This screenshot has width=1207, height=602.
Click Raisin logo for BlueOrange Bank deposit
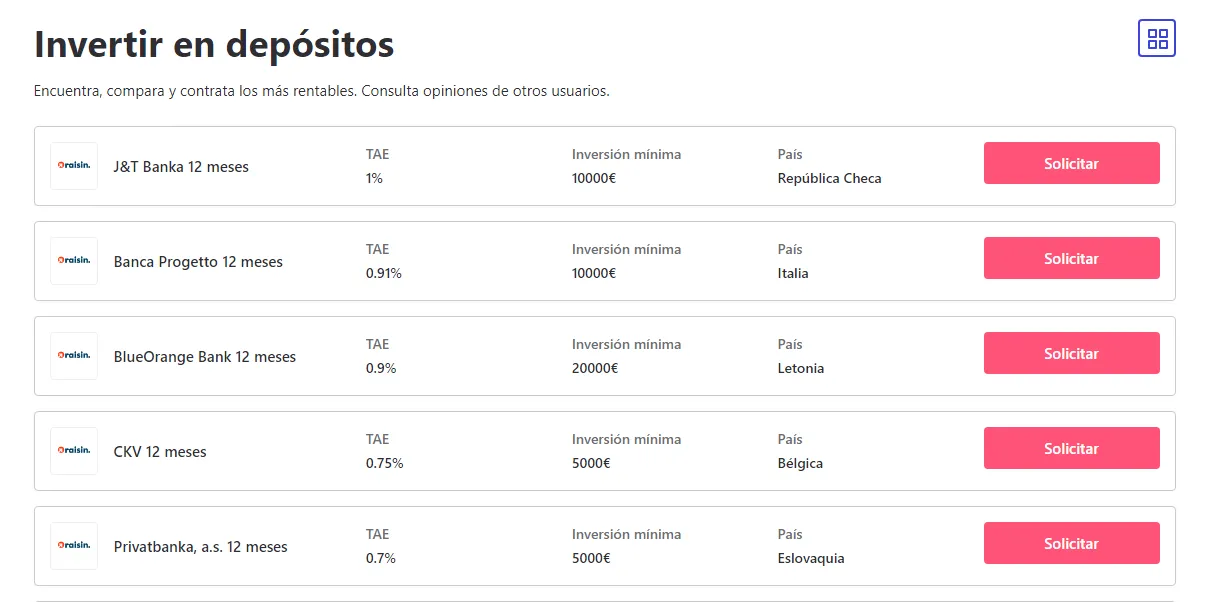click(74, 356)
